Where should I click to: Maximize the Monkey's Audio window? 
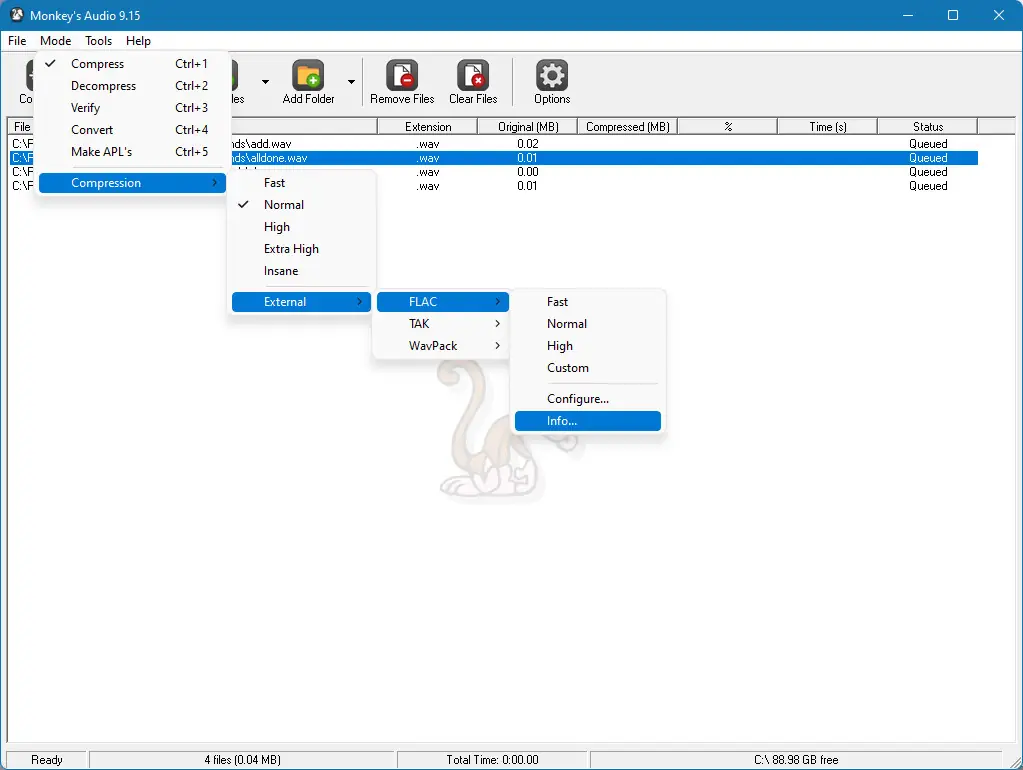(953, 15)
